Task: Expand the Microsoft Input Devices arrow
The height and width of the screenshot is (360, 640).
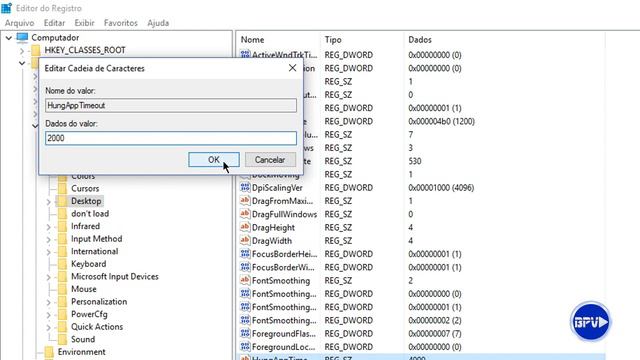Action: point(48,277)
